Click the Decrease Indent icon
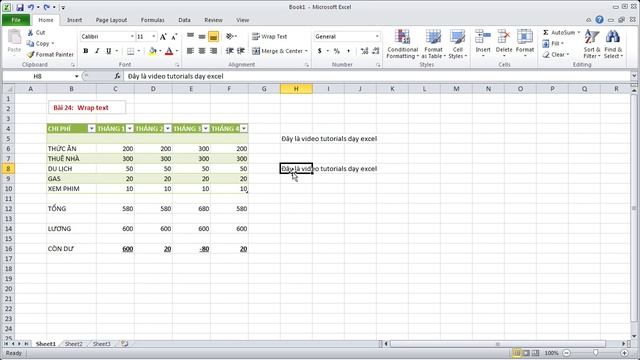 tap(230, 51)
